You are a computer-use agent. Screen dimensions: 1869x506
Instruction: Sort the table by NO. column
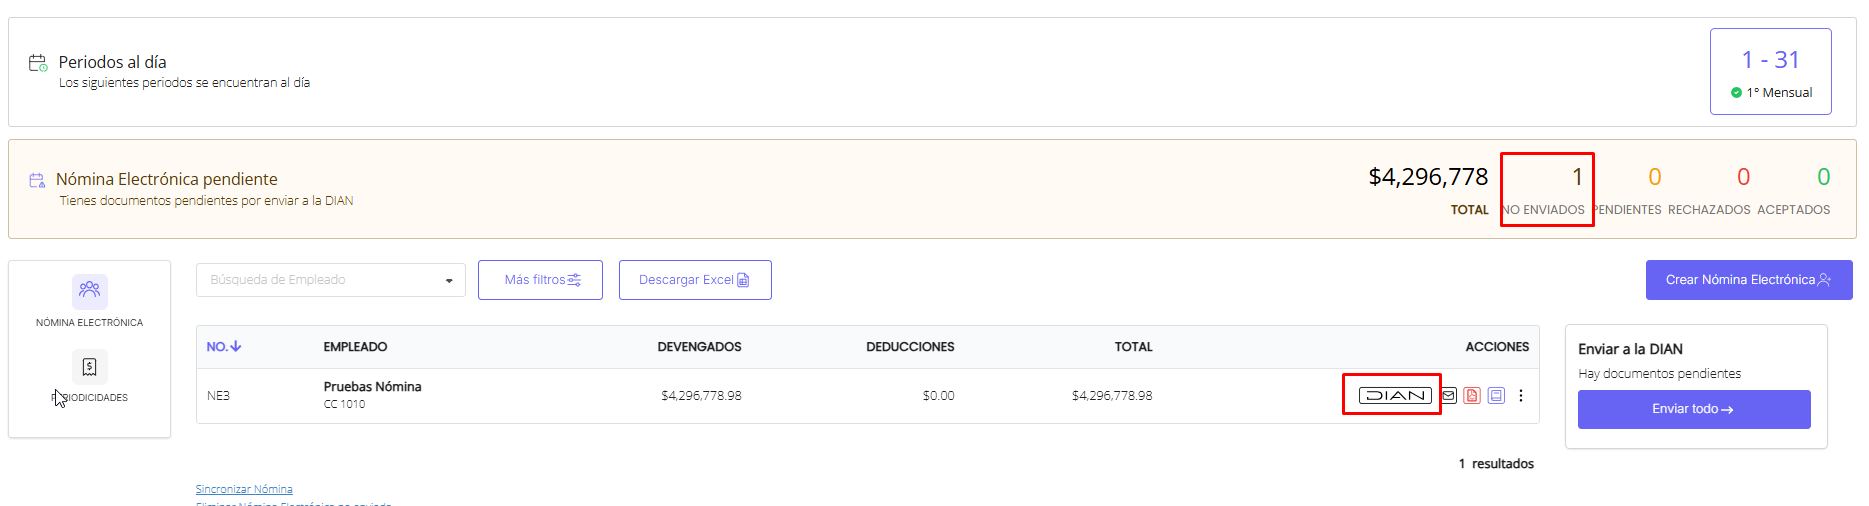click(223, 347)
